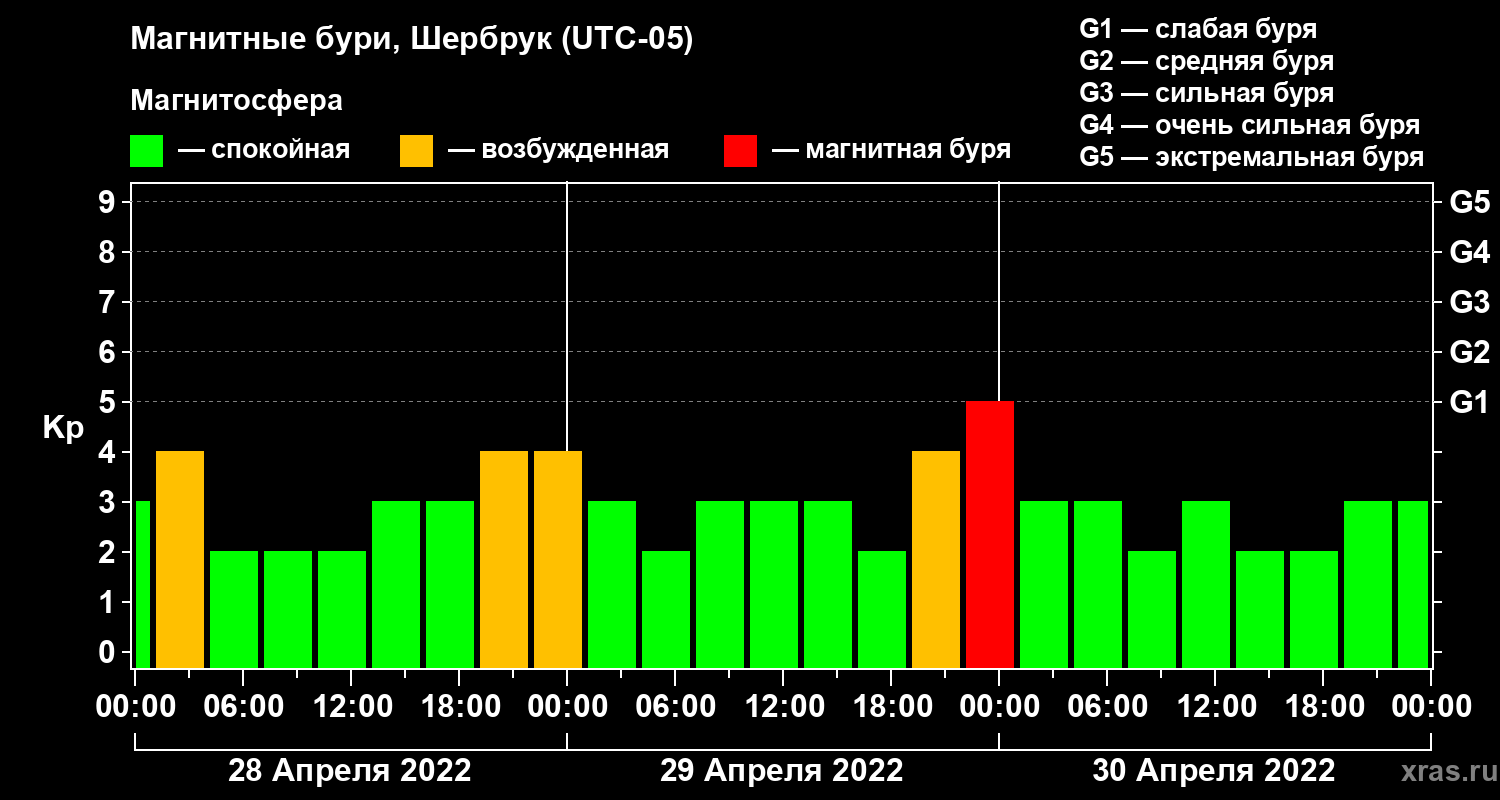Screen dimensions: 1500x800
Task: Click the '12:00' time label under 29 April
Action: coord(783,707)
